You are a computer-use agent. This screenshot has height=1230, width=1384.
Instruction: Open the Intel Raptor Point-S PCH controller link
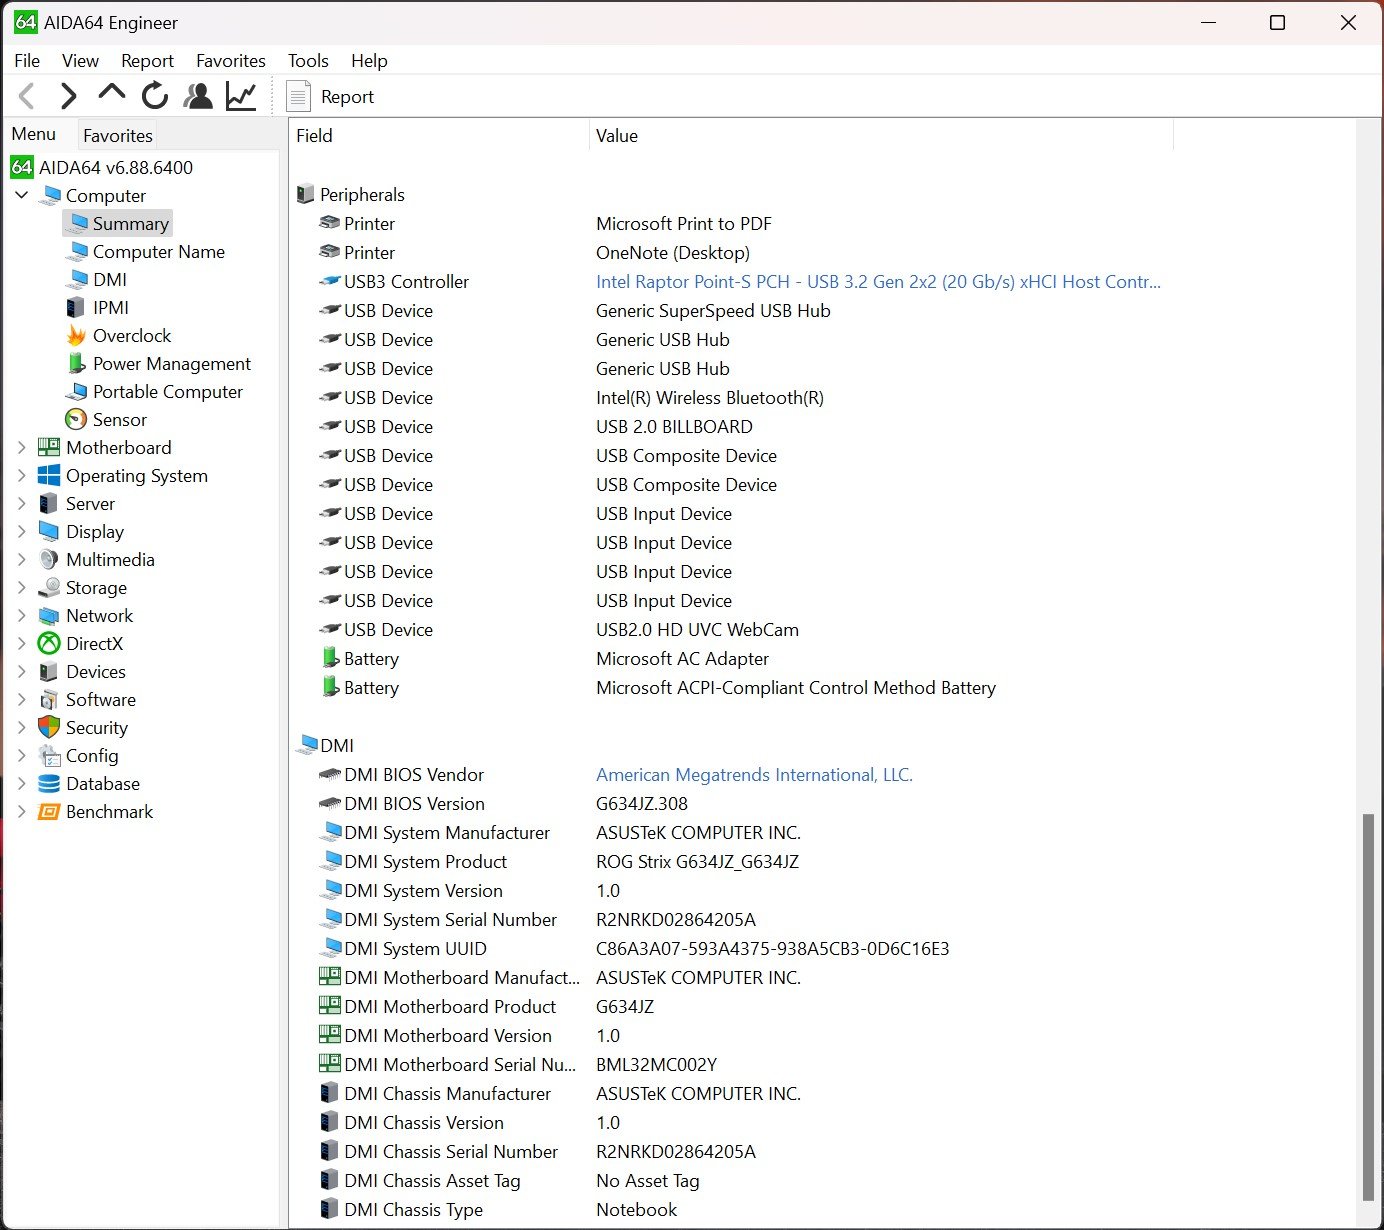click(x=878, y=282)
